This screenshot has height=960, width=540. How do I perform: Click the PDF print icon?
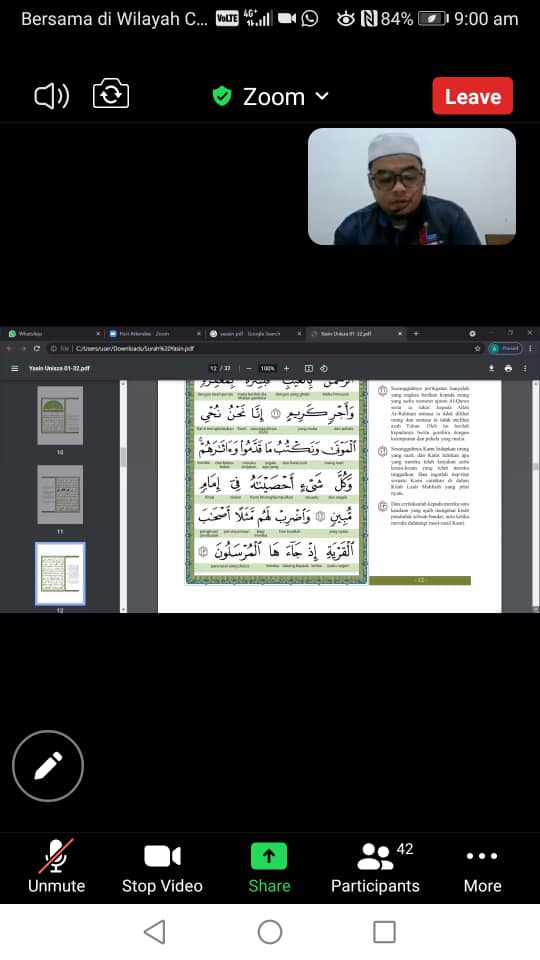(x=508, y=369)
